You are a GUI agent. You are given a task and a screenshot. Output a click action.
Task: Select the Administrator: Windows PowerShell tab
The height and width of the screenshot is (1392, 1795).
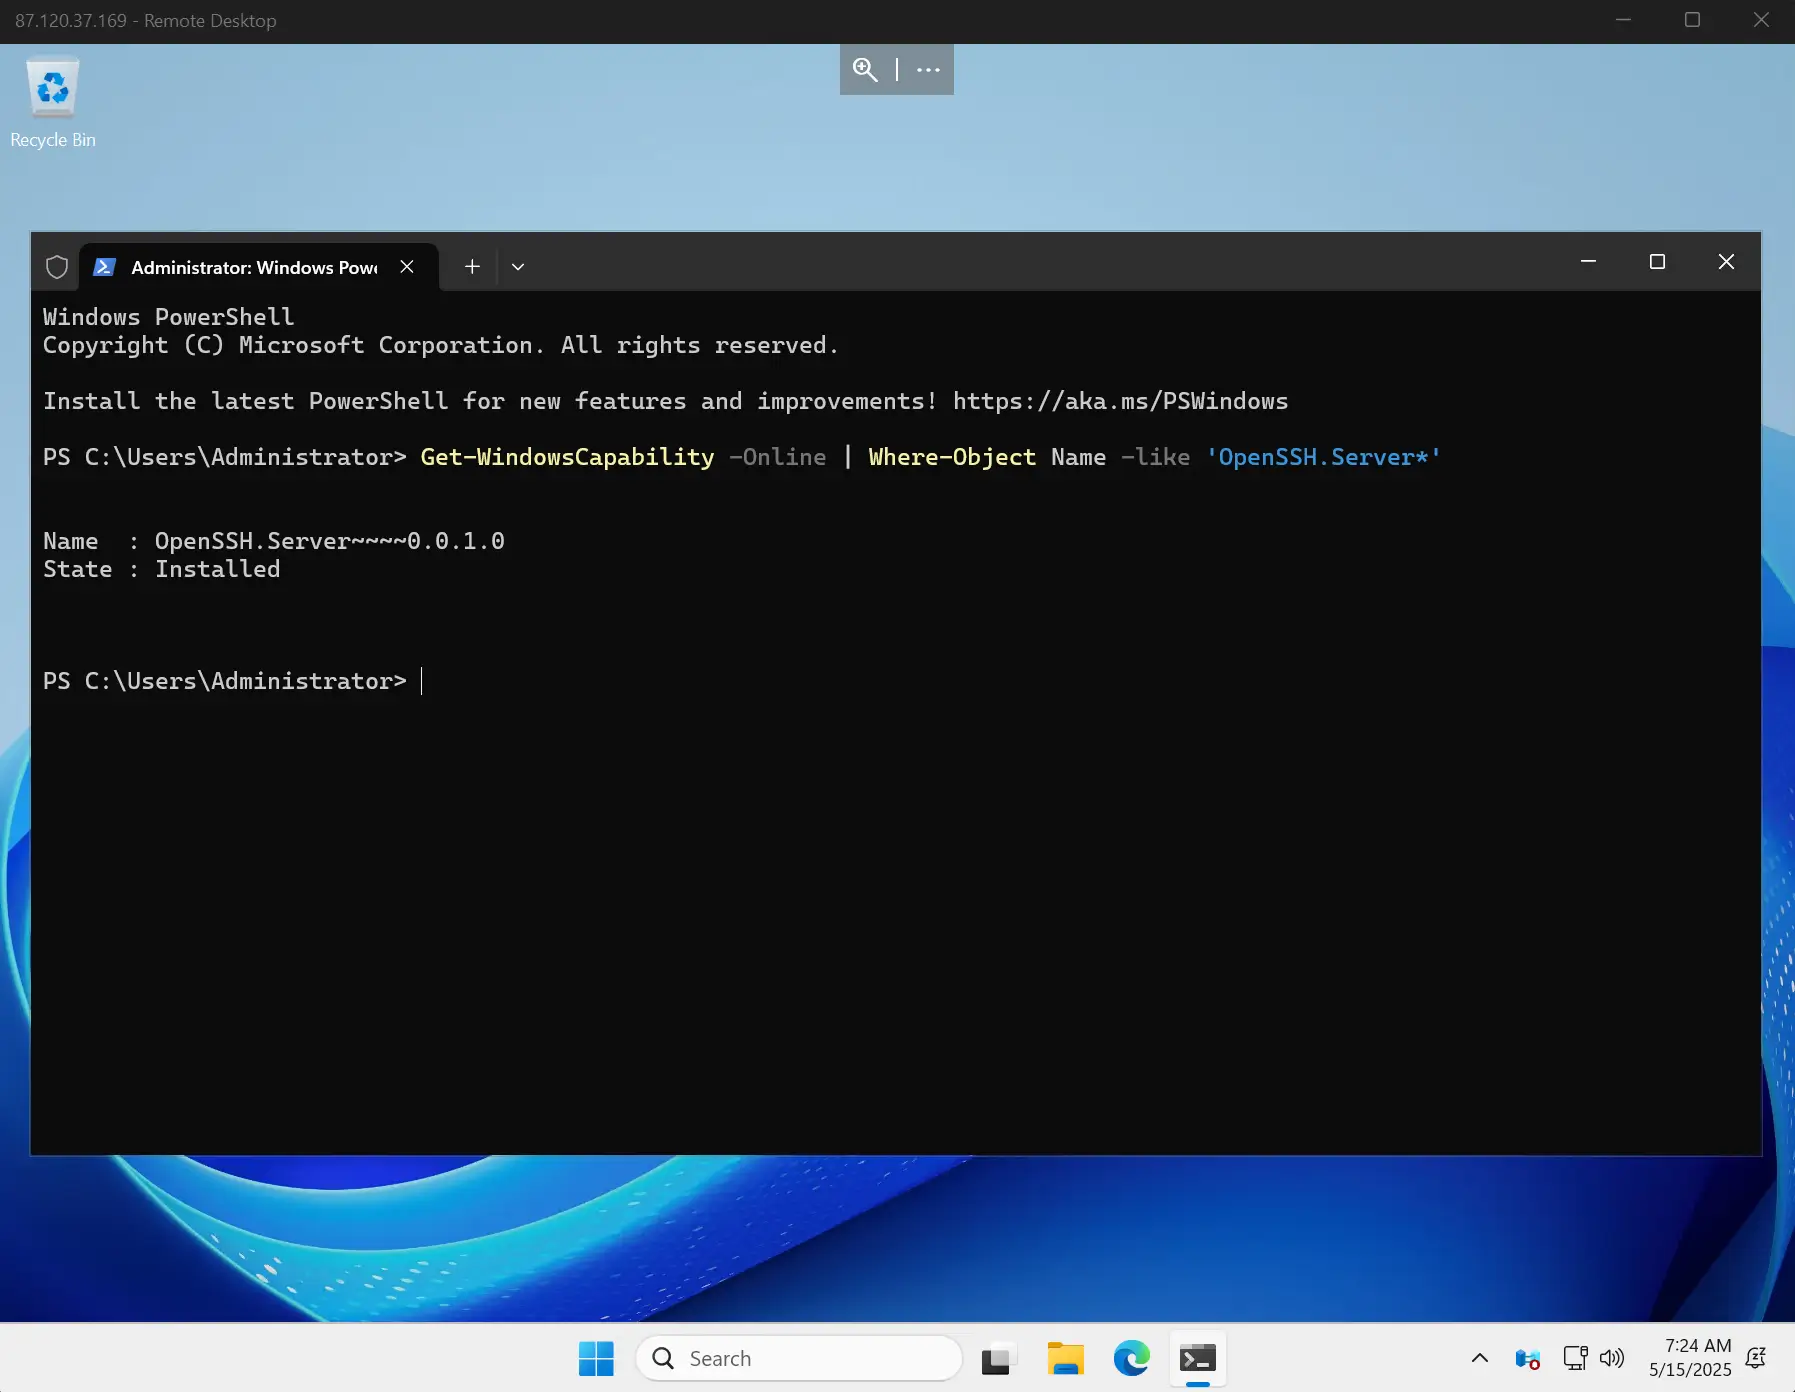pyautogui.click(x=258, y=267)
